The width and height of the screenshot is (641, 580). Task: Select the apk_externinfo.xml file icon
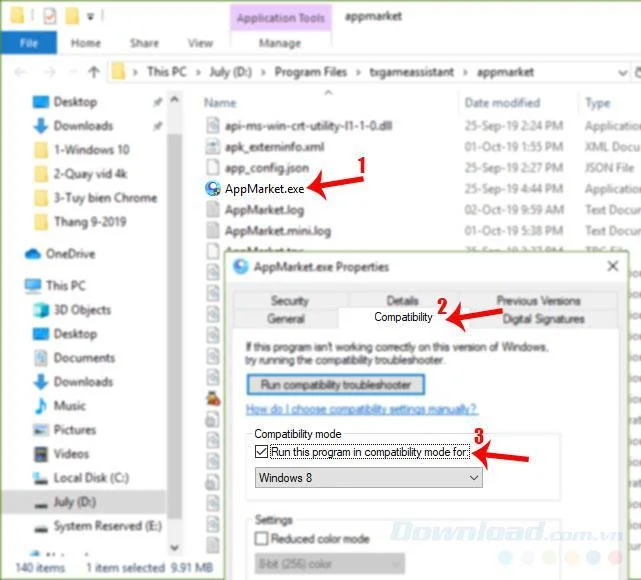click(x=213, y=146)
